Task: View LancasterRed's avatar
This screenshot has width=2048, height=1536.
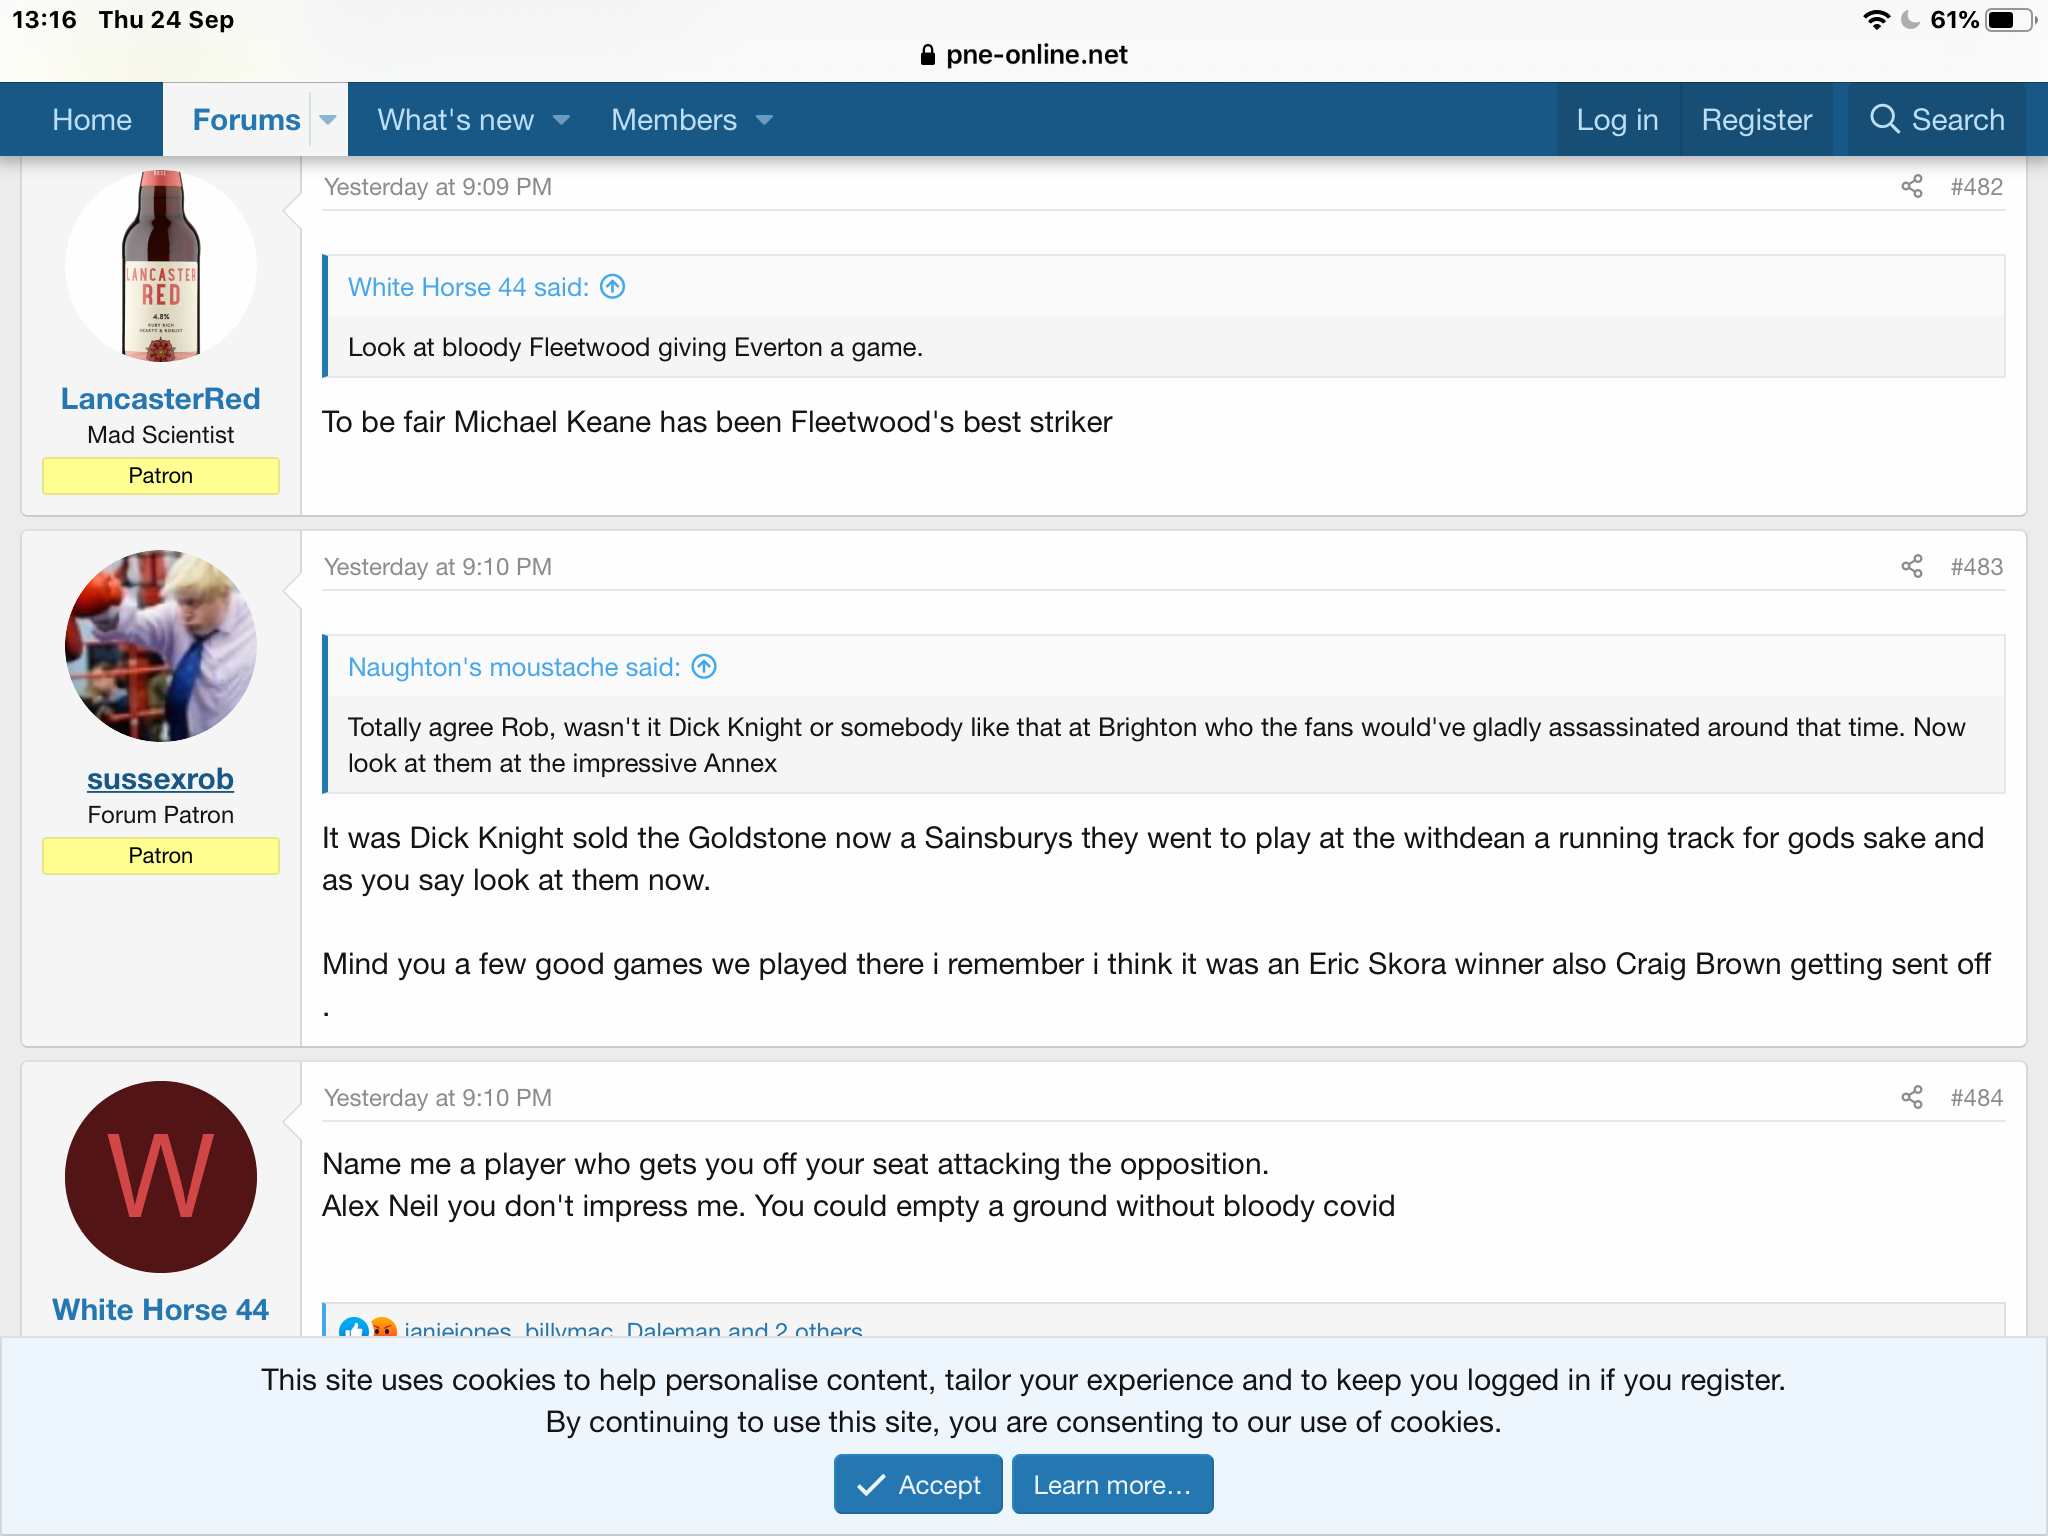Action: pos(161,266)
